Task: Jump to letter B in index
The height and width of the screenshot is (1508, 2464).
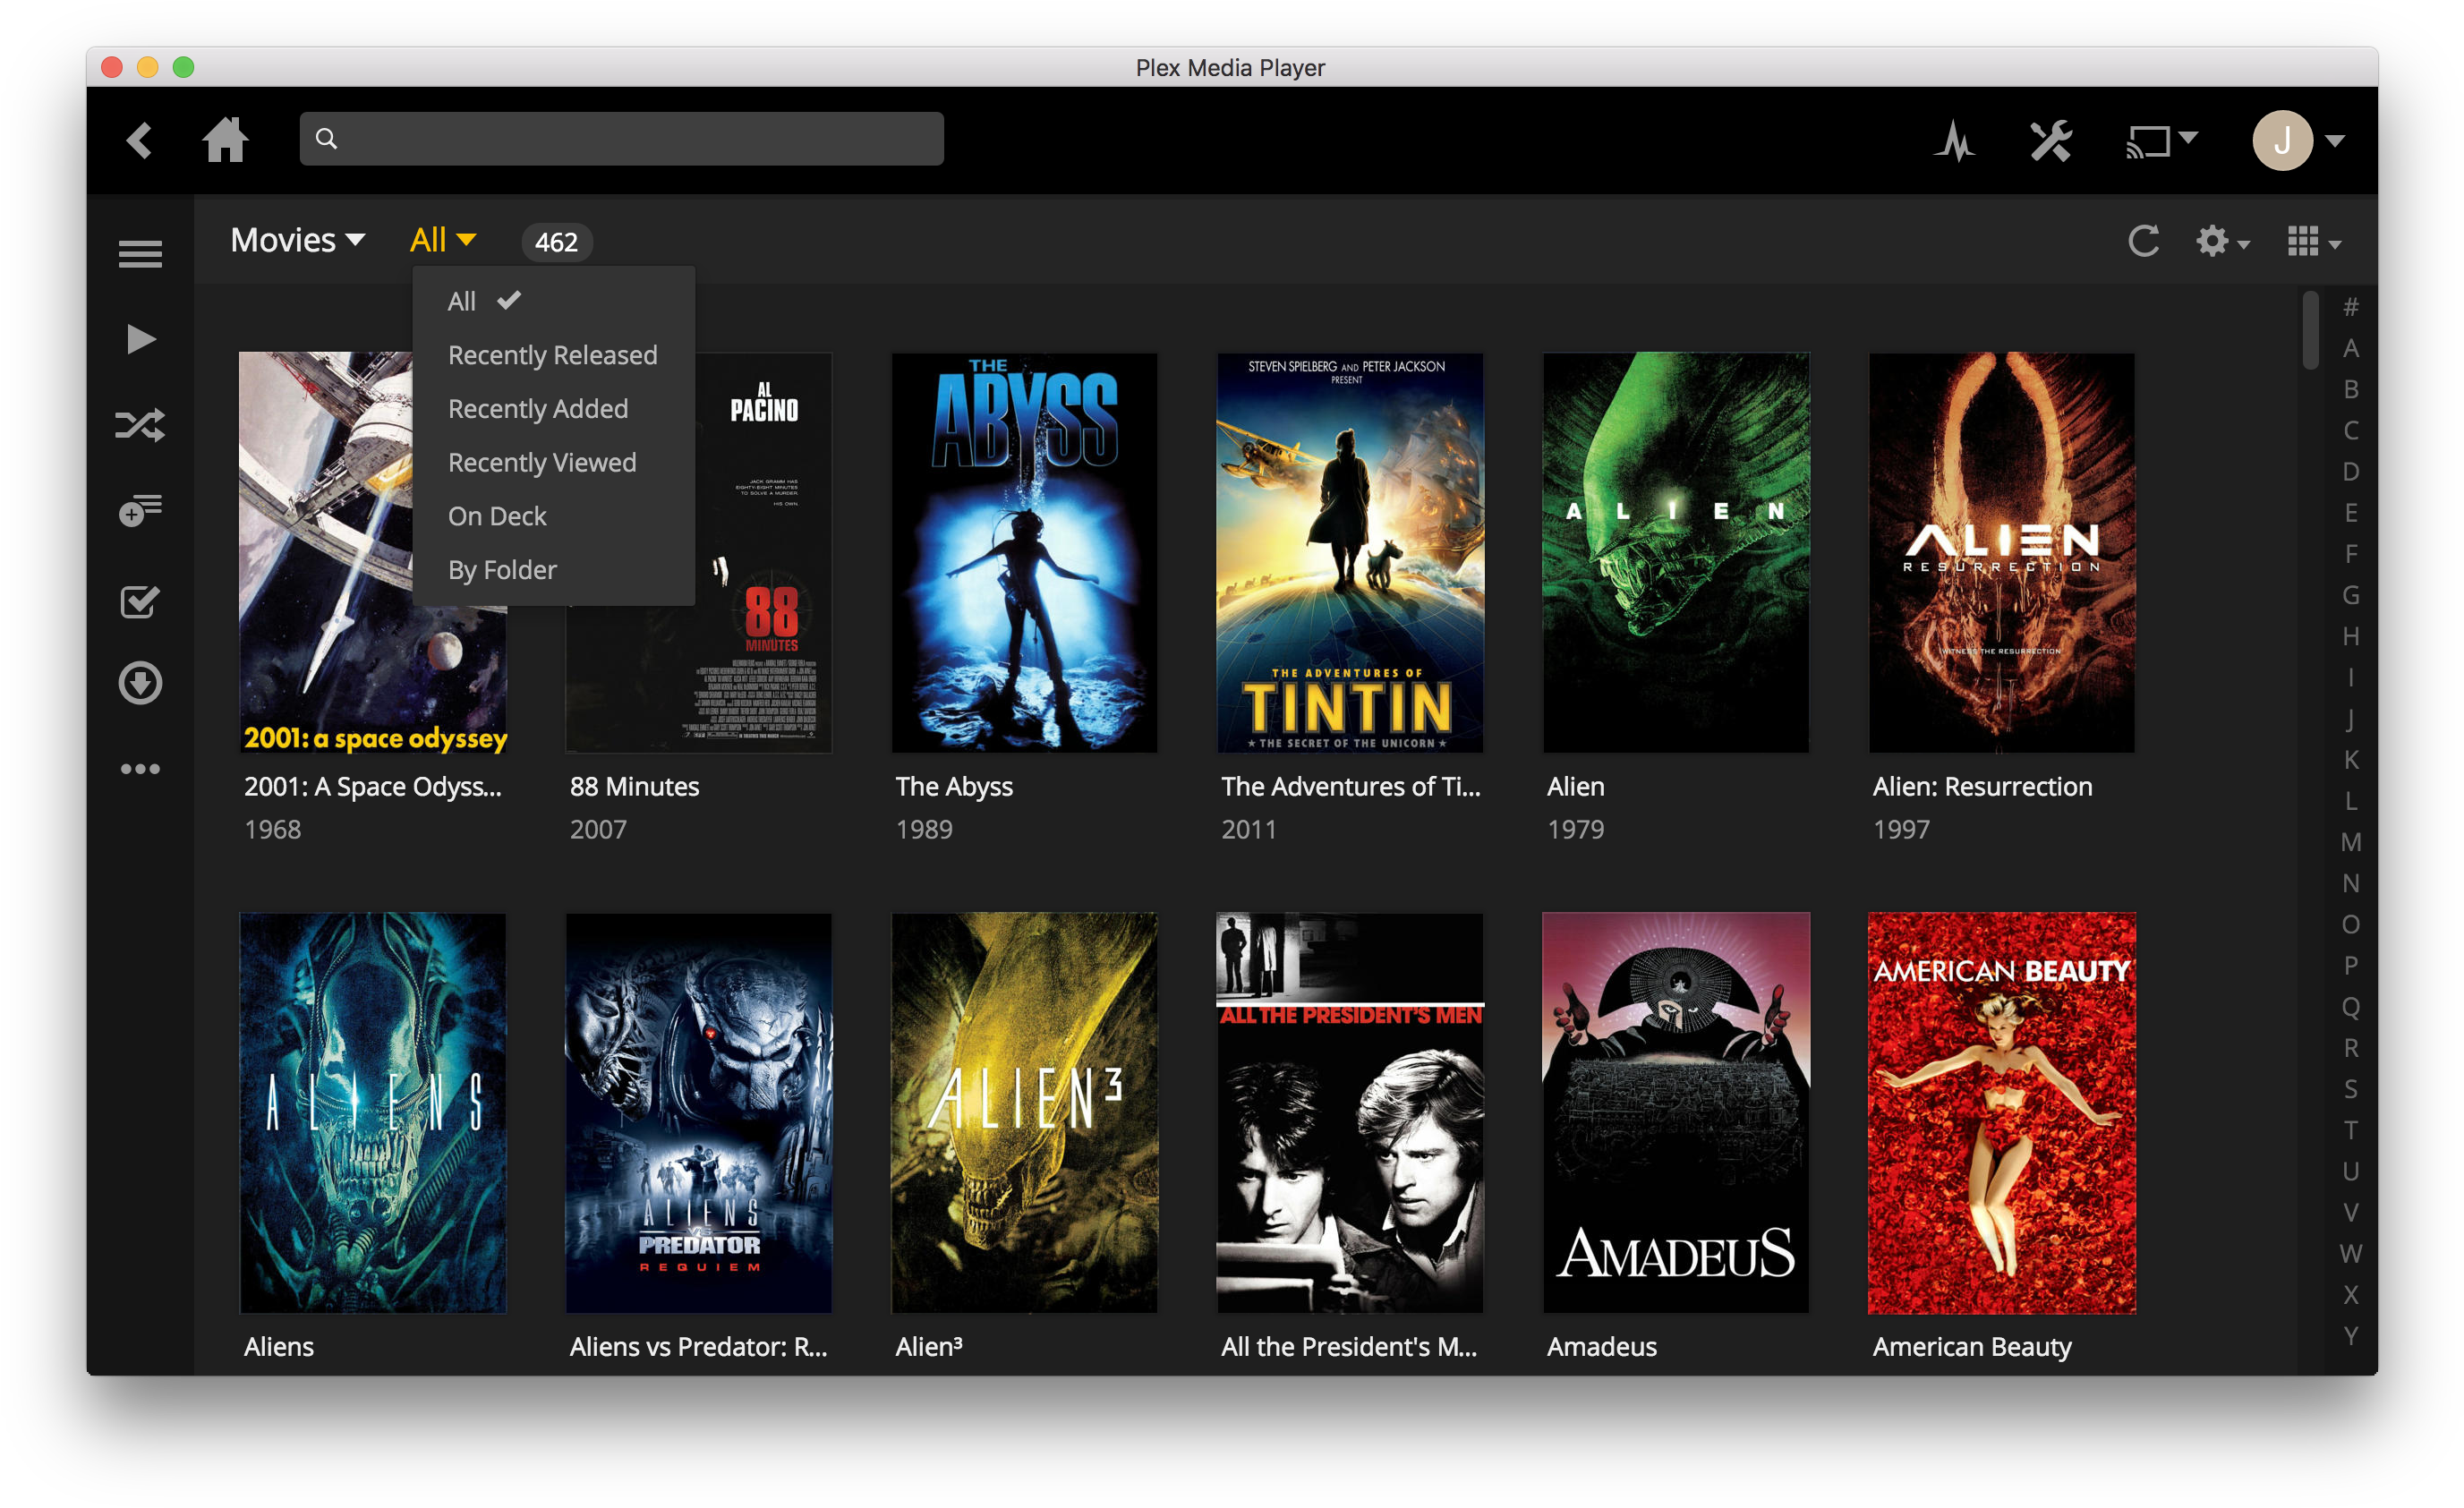Action: pyautogui.click(x=2351, y=389)
